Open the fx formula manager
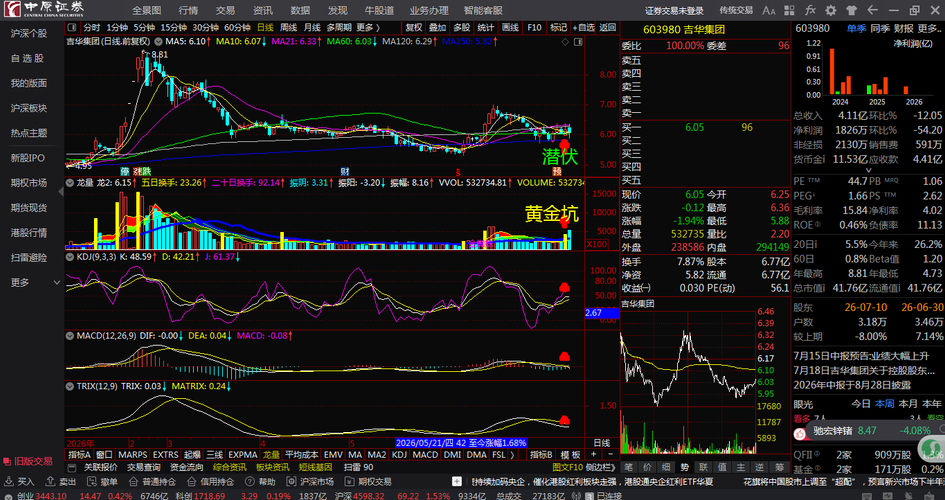 [x=811, y=10]
